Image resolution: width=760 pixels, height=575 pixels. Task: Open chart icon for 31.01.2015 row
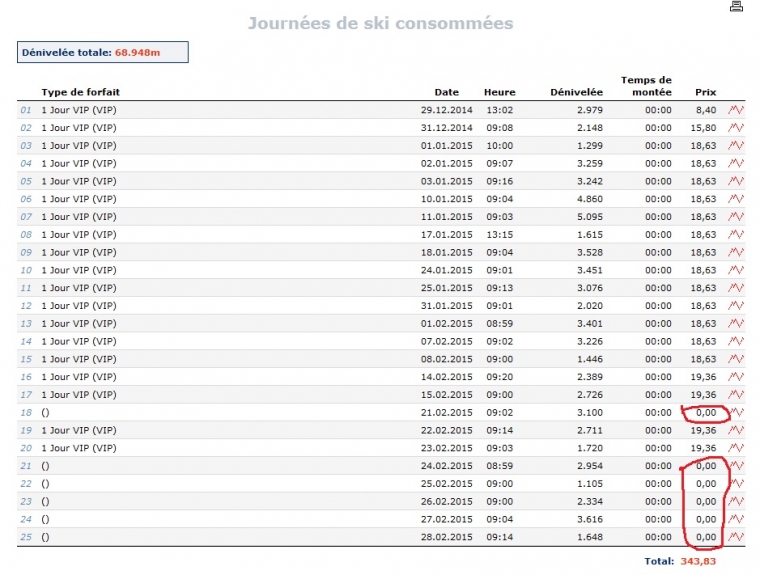click(x=736, y=306)
